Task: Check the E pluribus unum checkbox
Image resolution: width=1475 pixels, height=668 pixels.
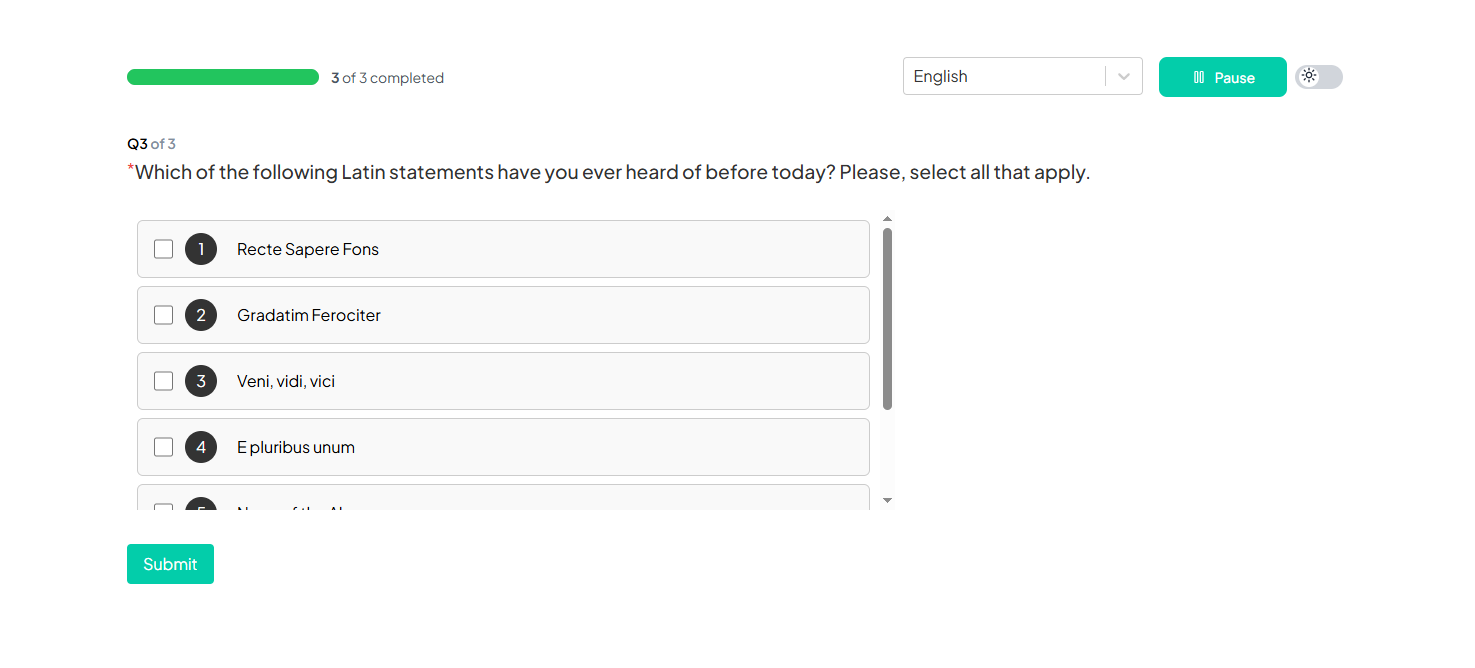Action: pyautogui.click(x=163, y=447)
